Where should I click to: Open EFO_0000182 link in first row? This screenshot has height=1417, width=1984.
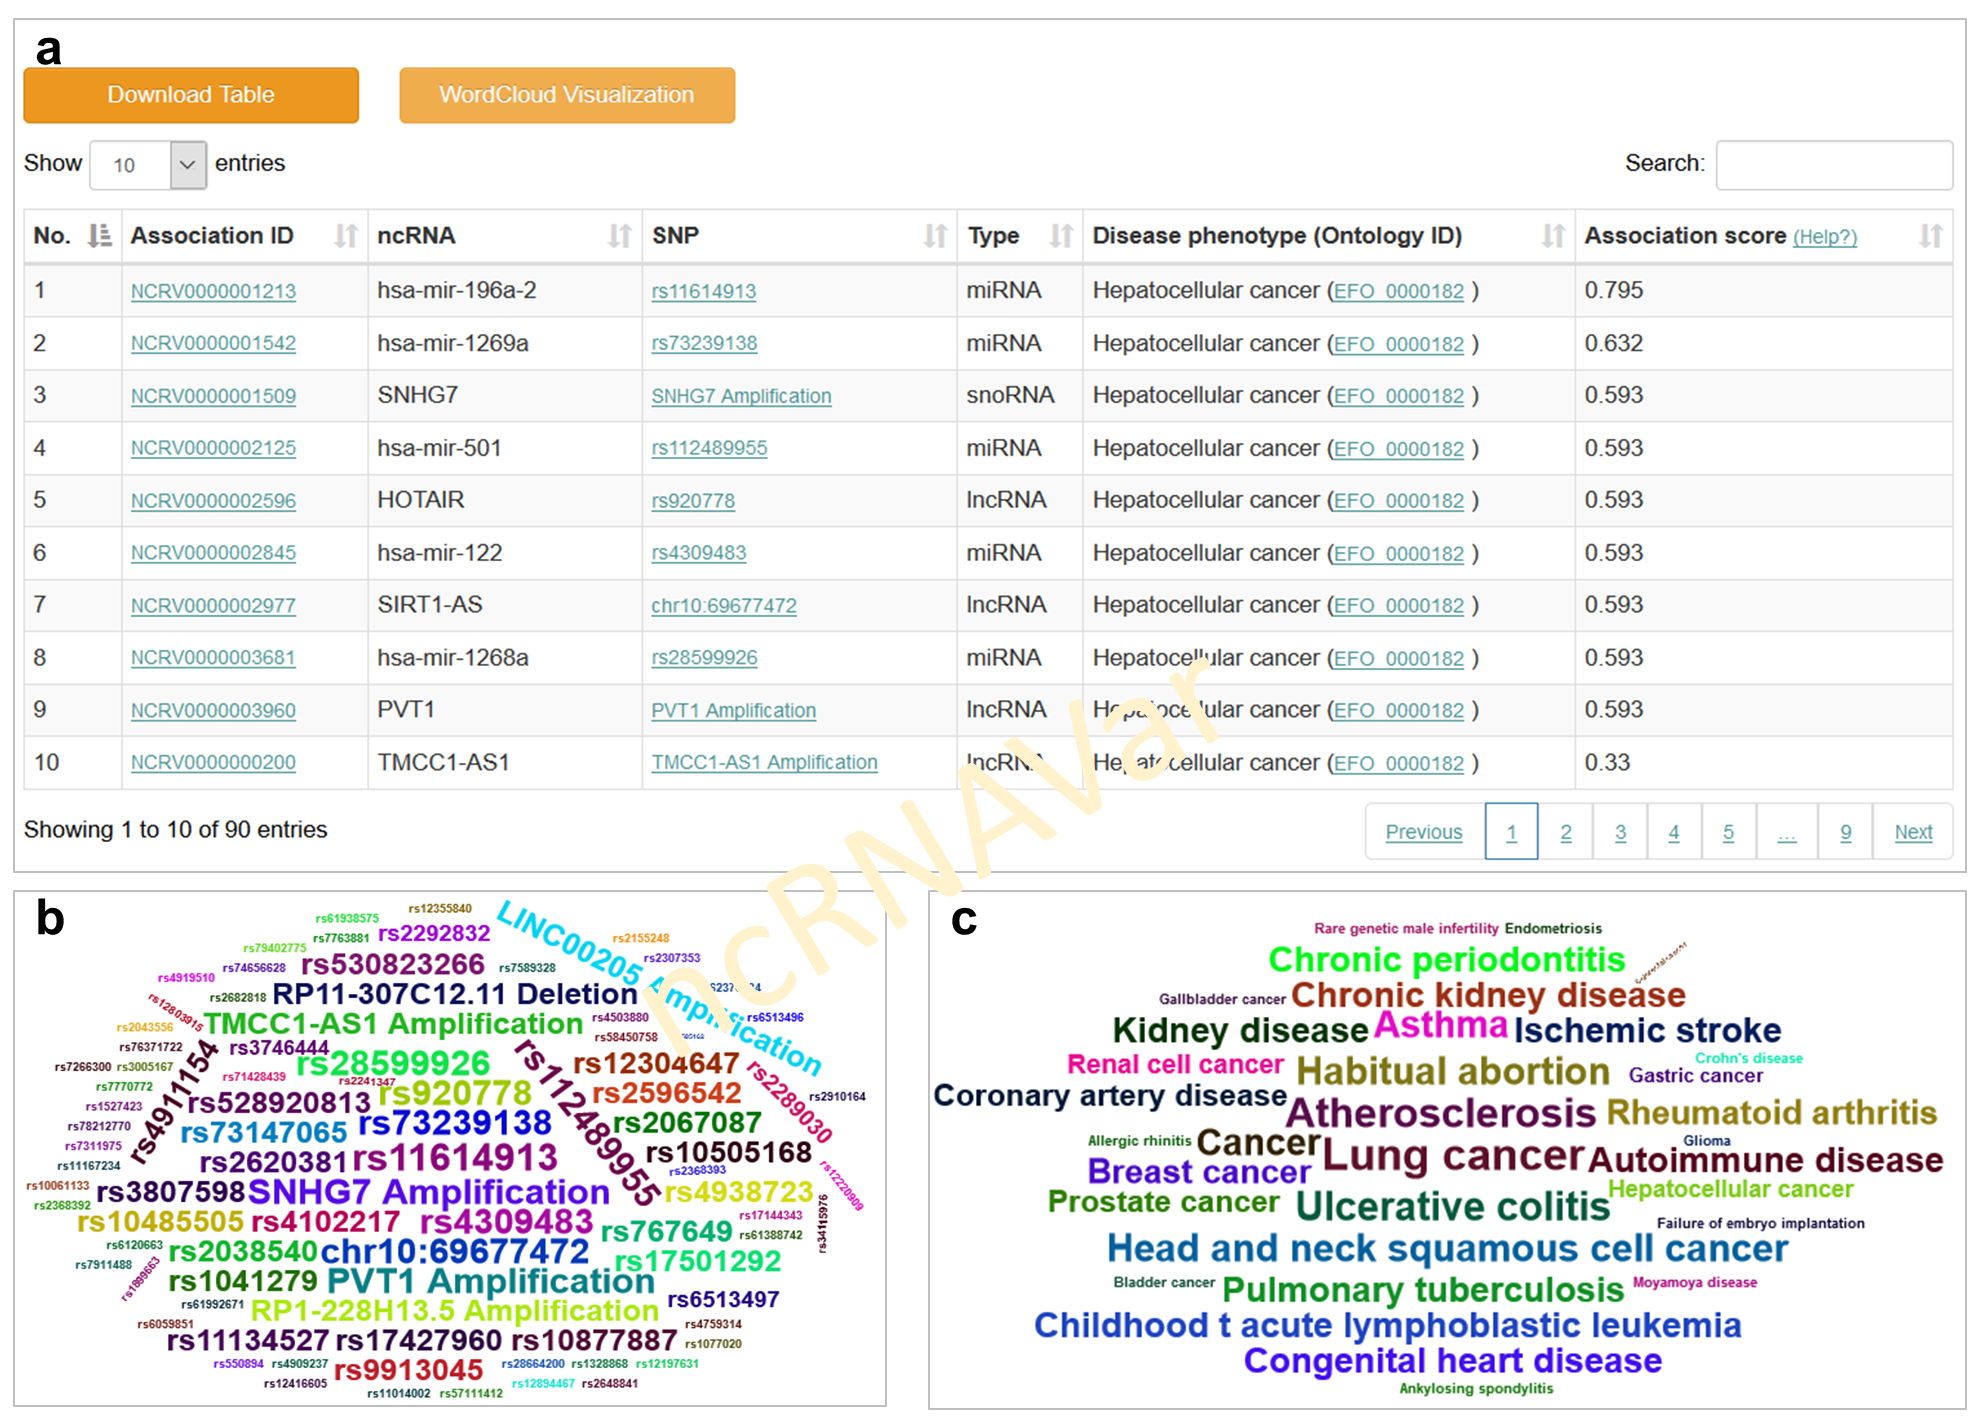coord(1399,291)
